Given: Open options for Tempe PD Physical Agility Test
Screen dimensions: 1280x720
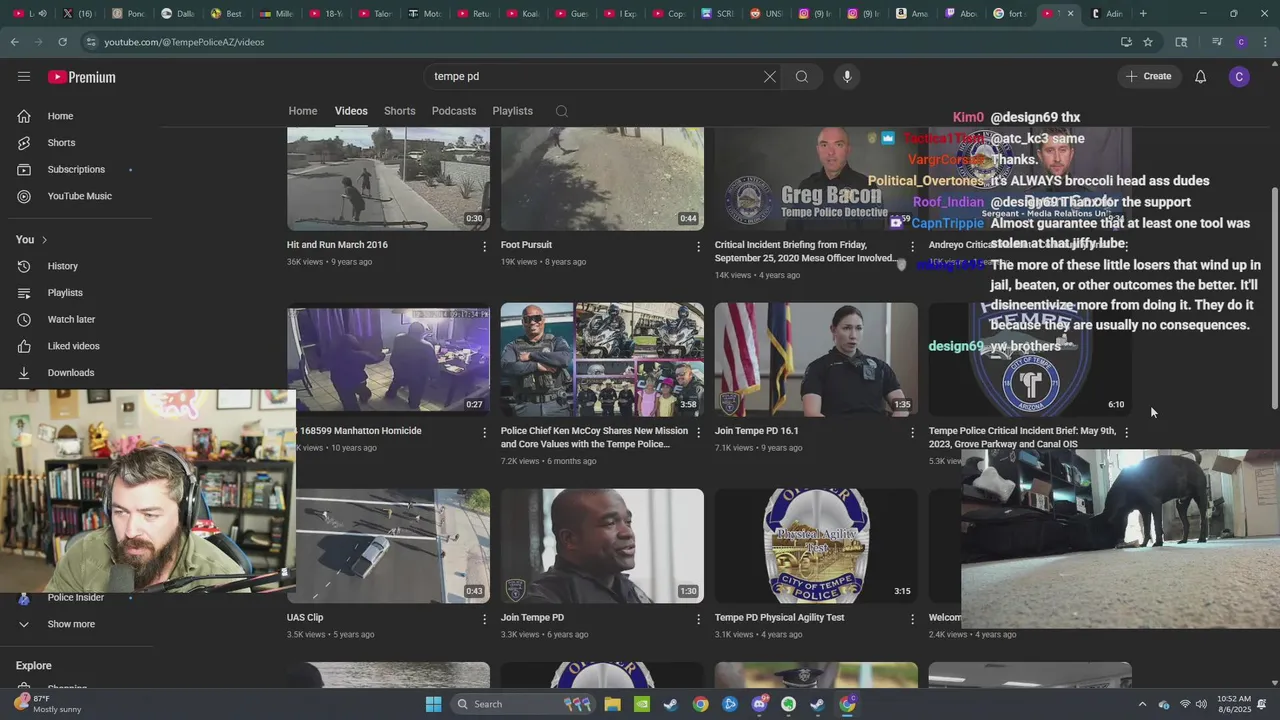Looking at the screenshot, I should (912, 619).
